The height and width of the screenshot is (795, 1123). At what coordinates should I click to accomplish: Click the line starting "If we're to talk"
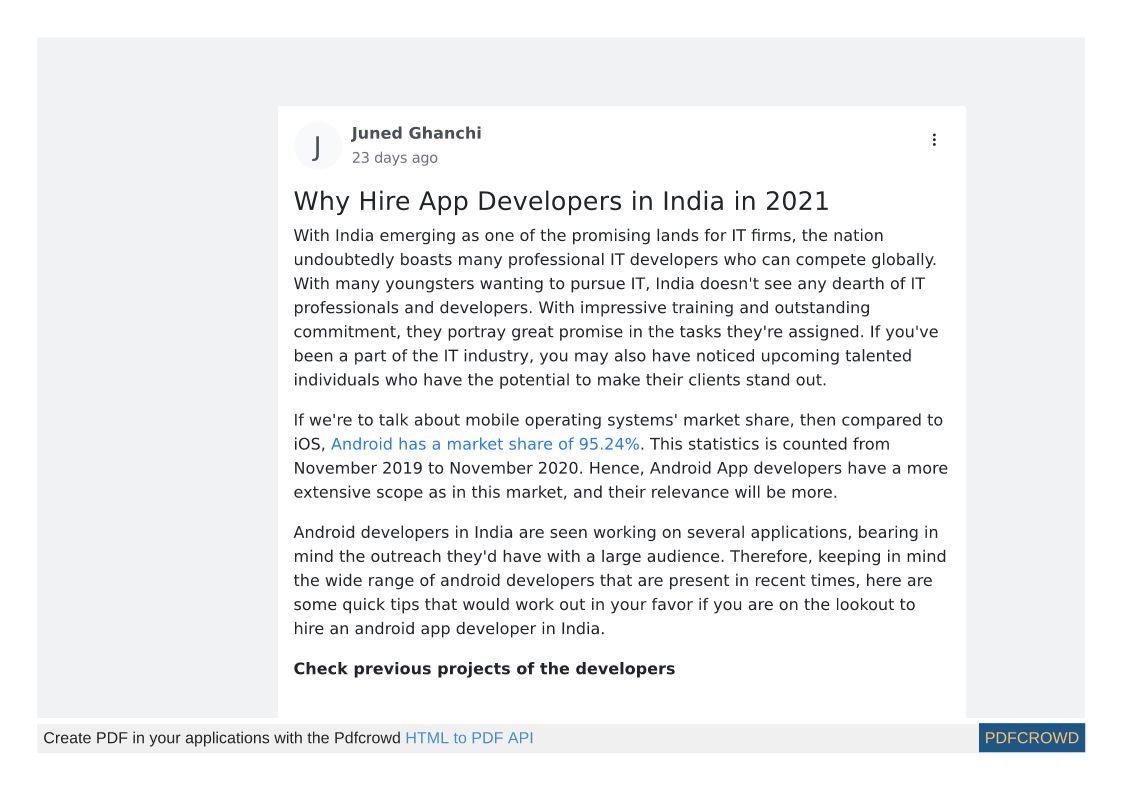coord(617,420)
